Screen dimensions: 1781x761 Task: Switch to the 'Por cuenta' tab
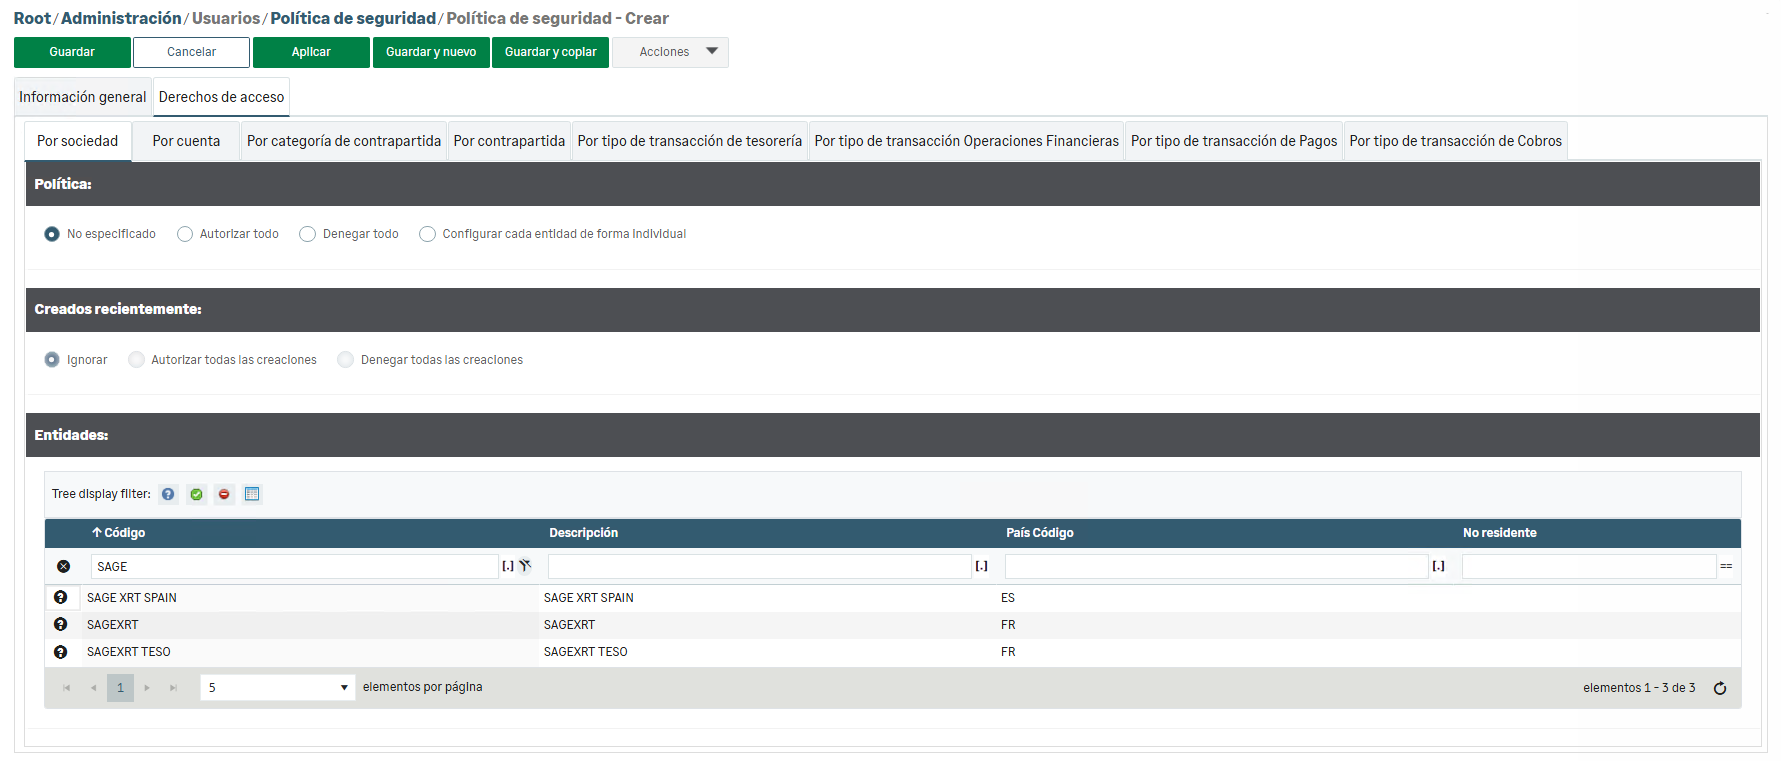pyautogui.click(x=186, y=141)
